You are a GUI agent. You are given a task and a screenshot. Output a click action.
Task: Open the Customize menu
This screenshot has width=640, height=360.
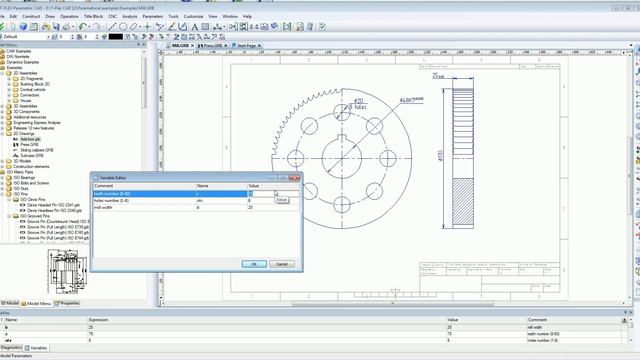pos(193,16)
